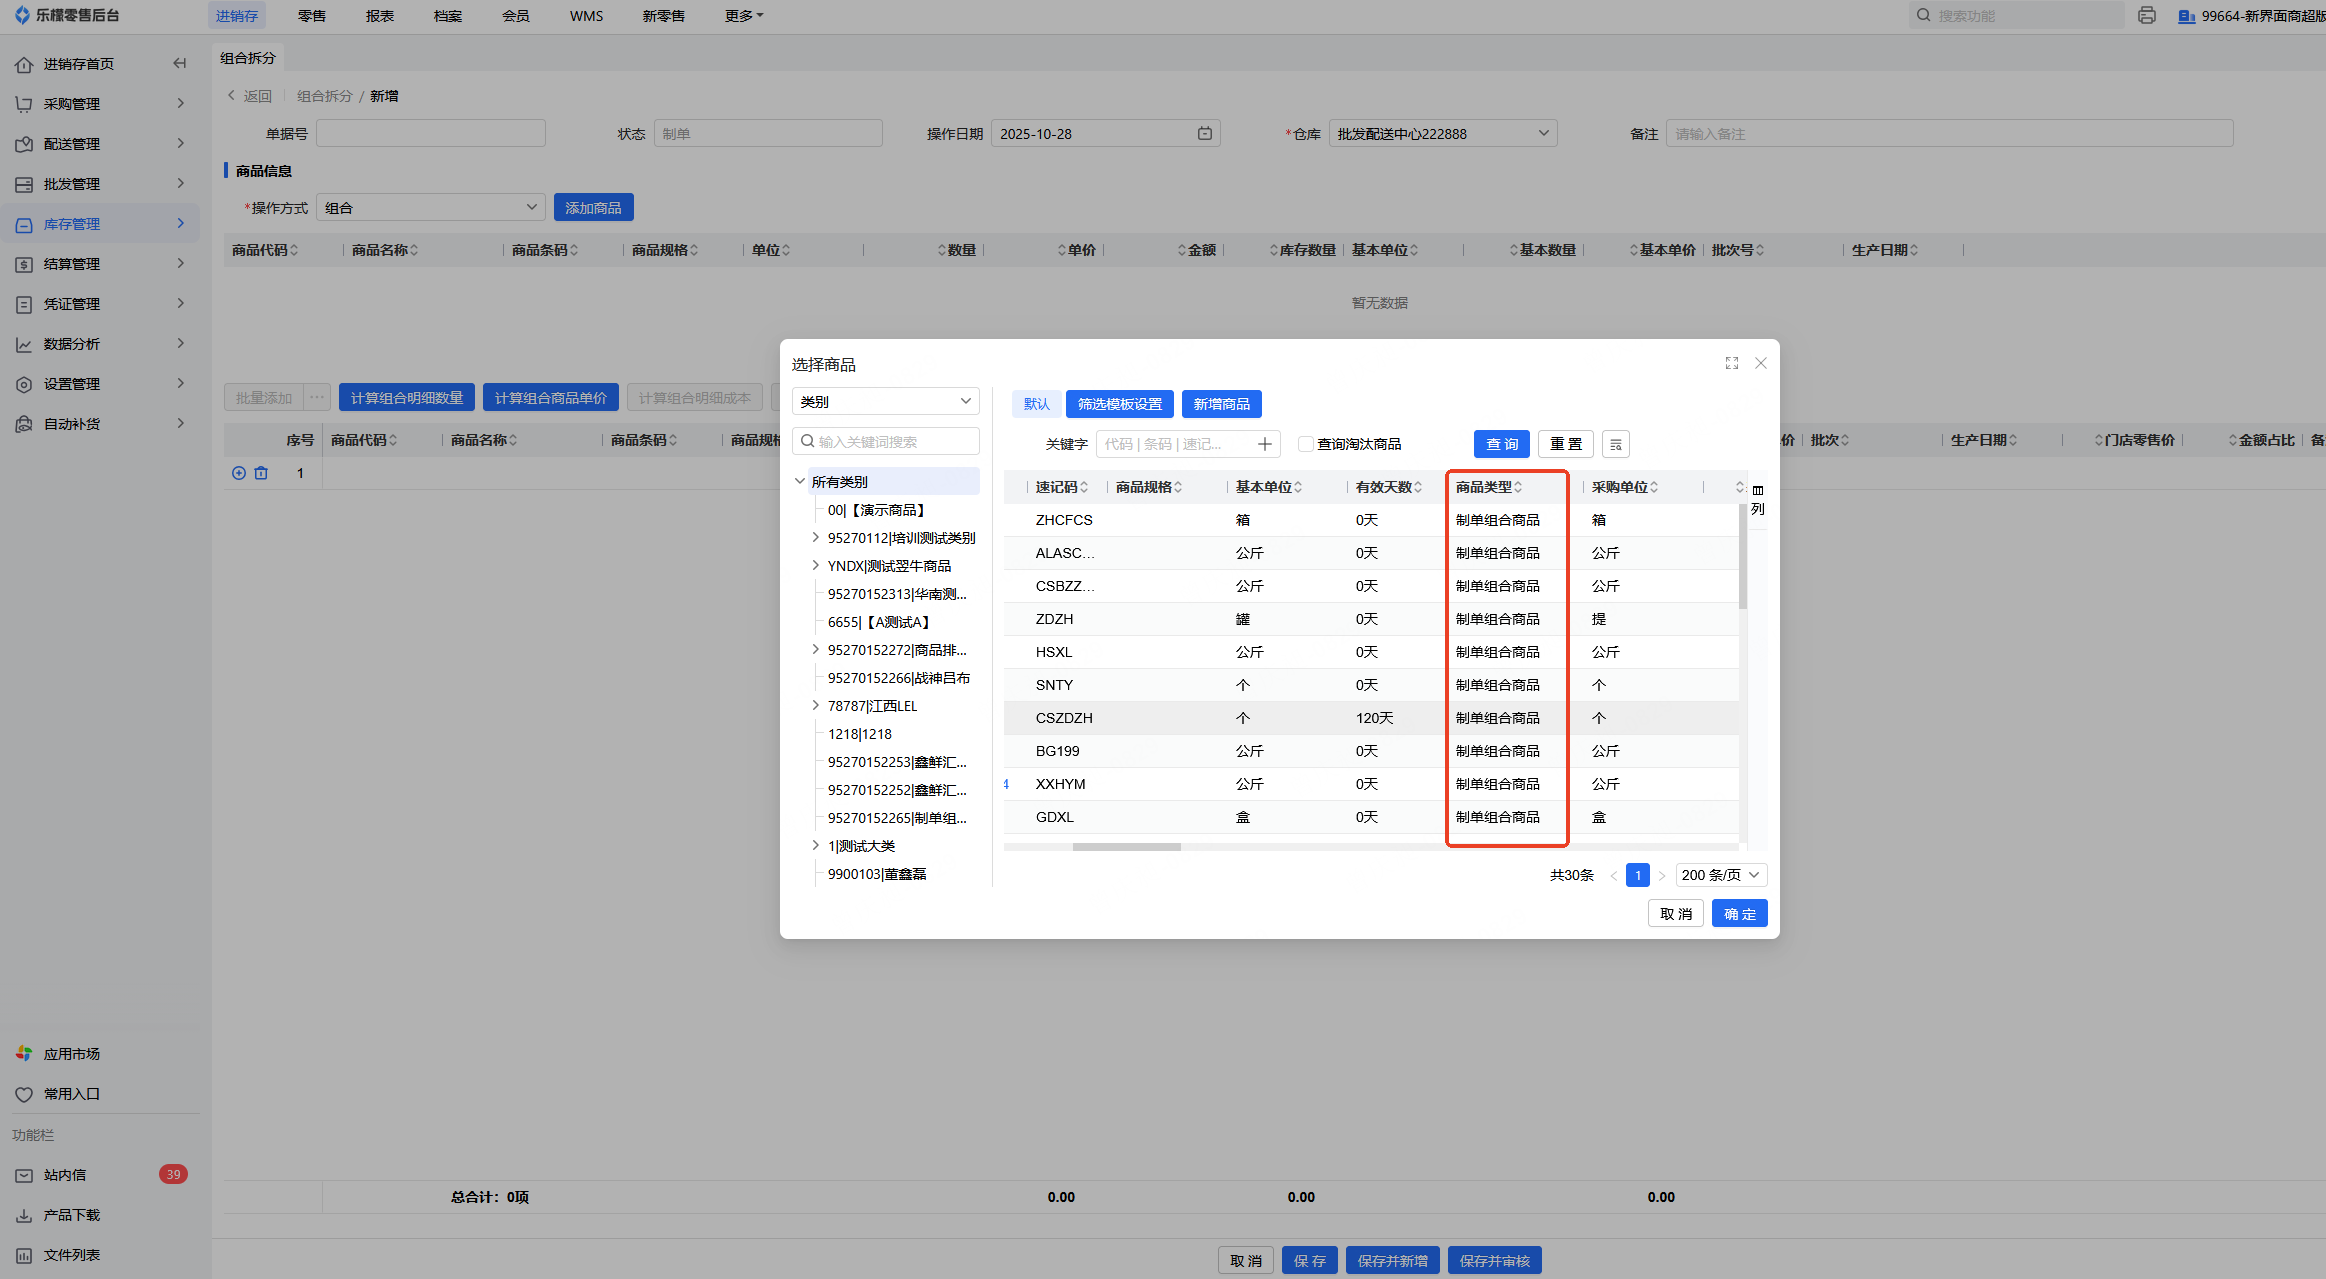Collapse the 所有类别 tree node
Viewport: 2326px width, 1279px height.
click(x=800, y=481)
